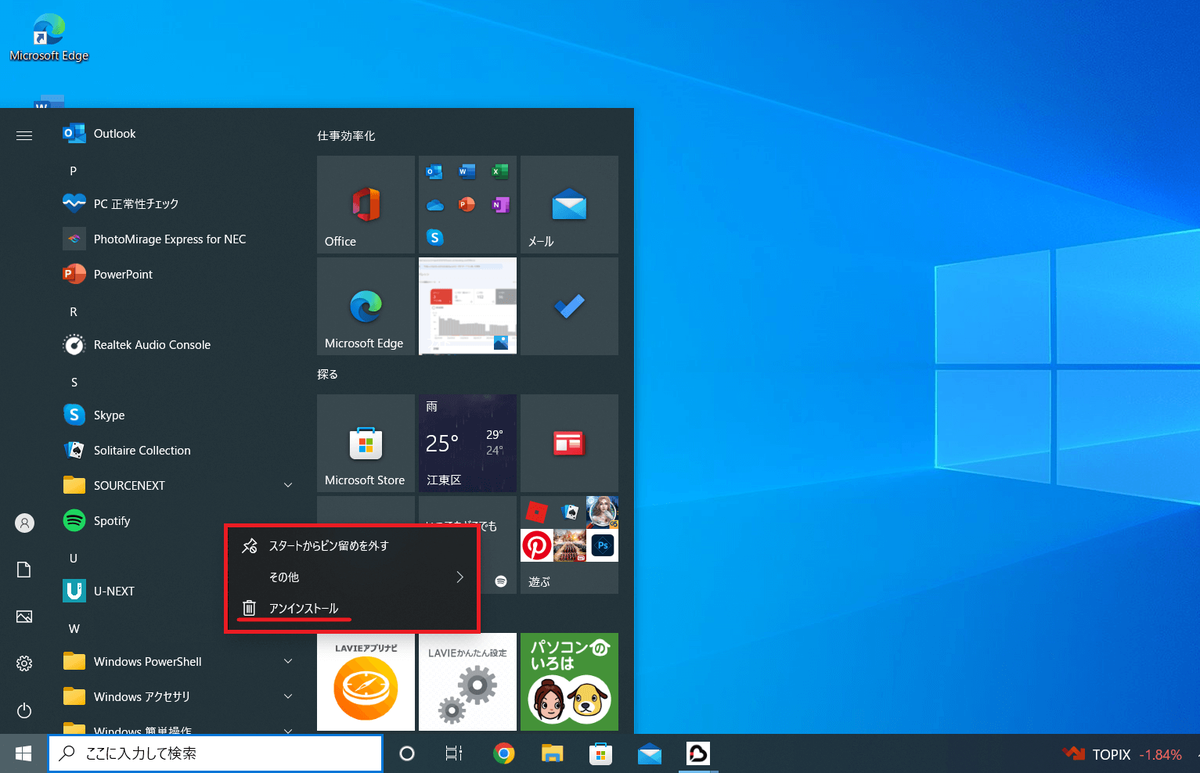Jump to letter W section header
The image size is (1200, 773).
point(74,628)
